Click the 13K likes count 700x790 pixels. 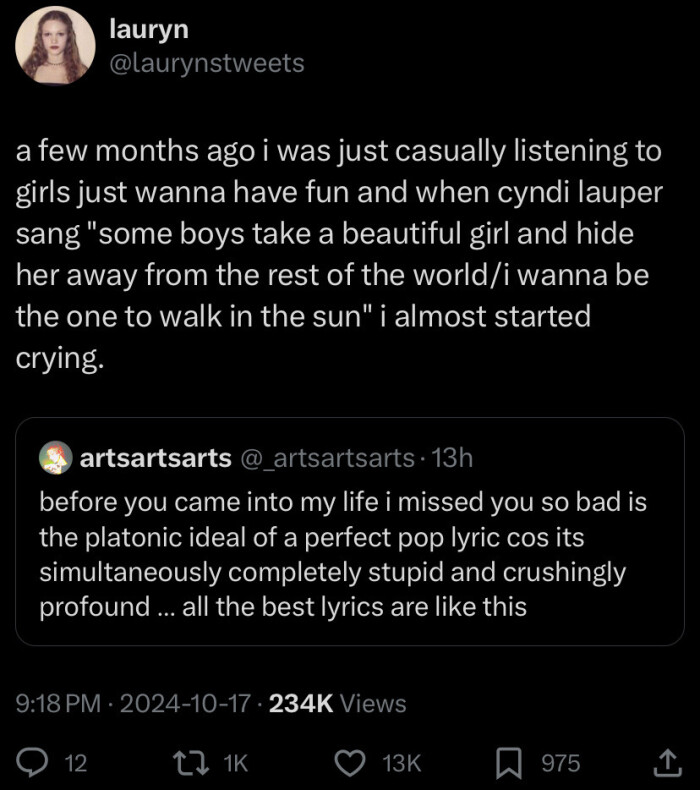tap(402, 763)
